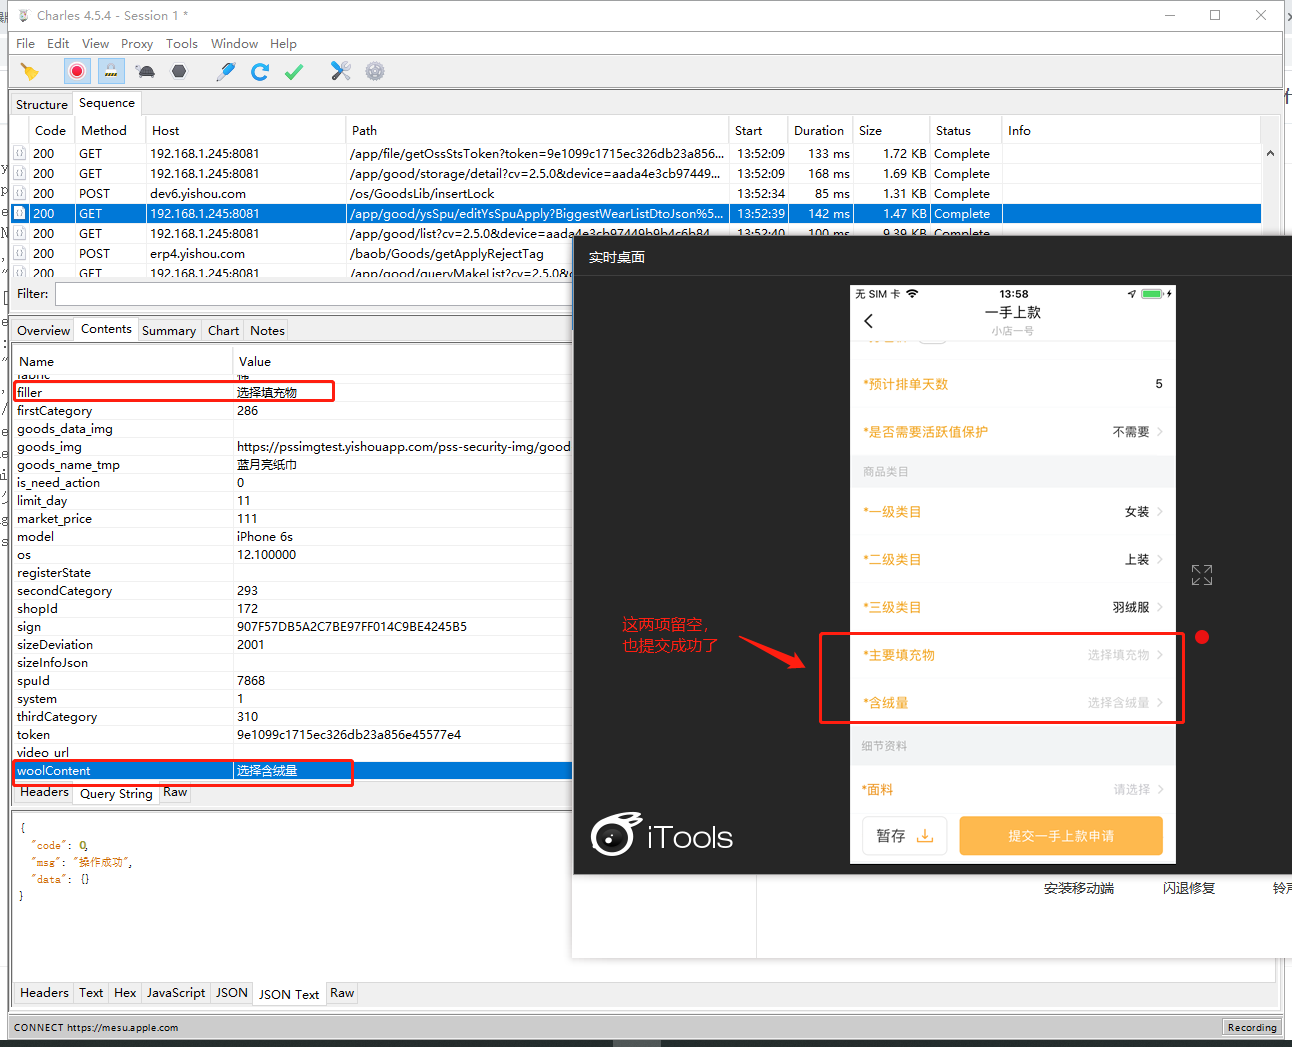Select the Query String request tab

point(116,794)
